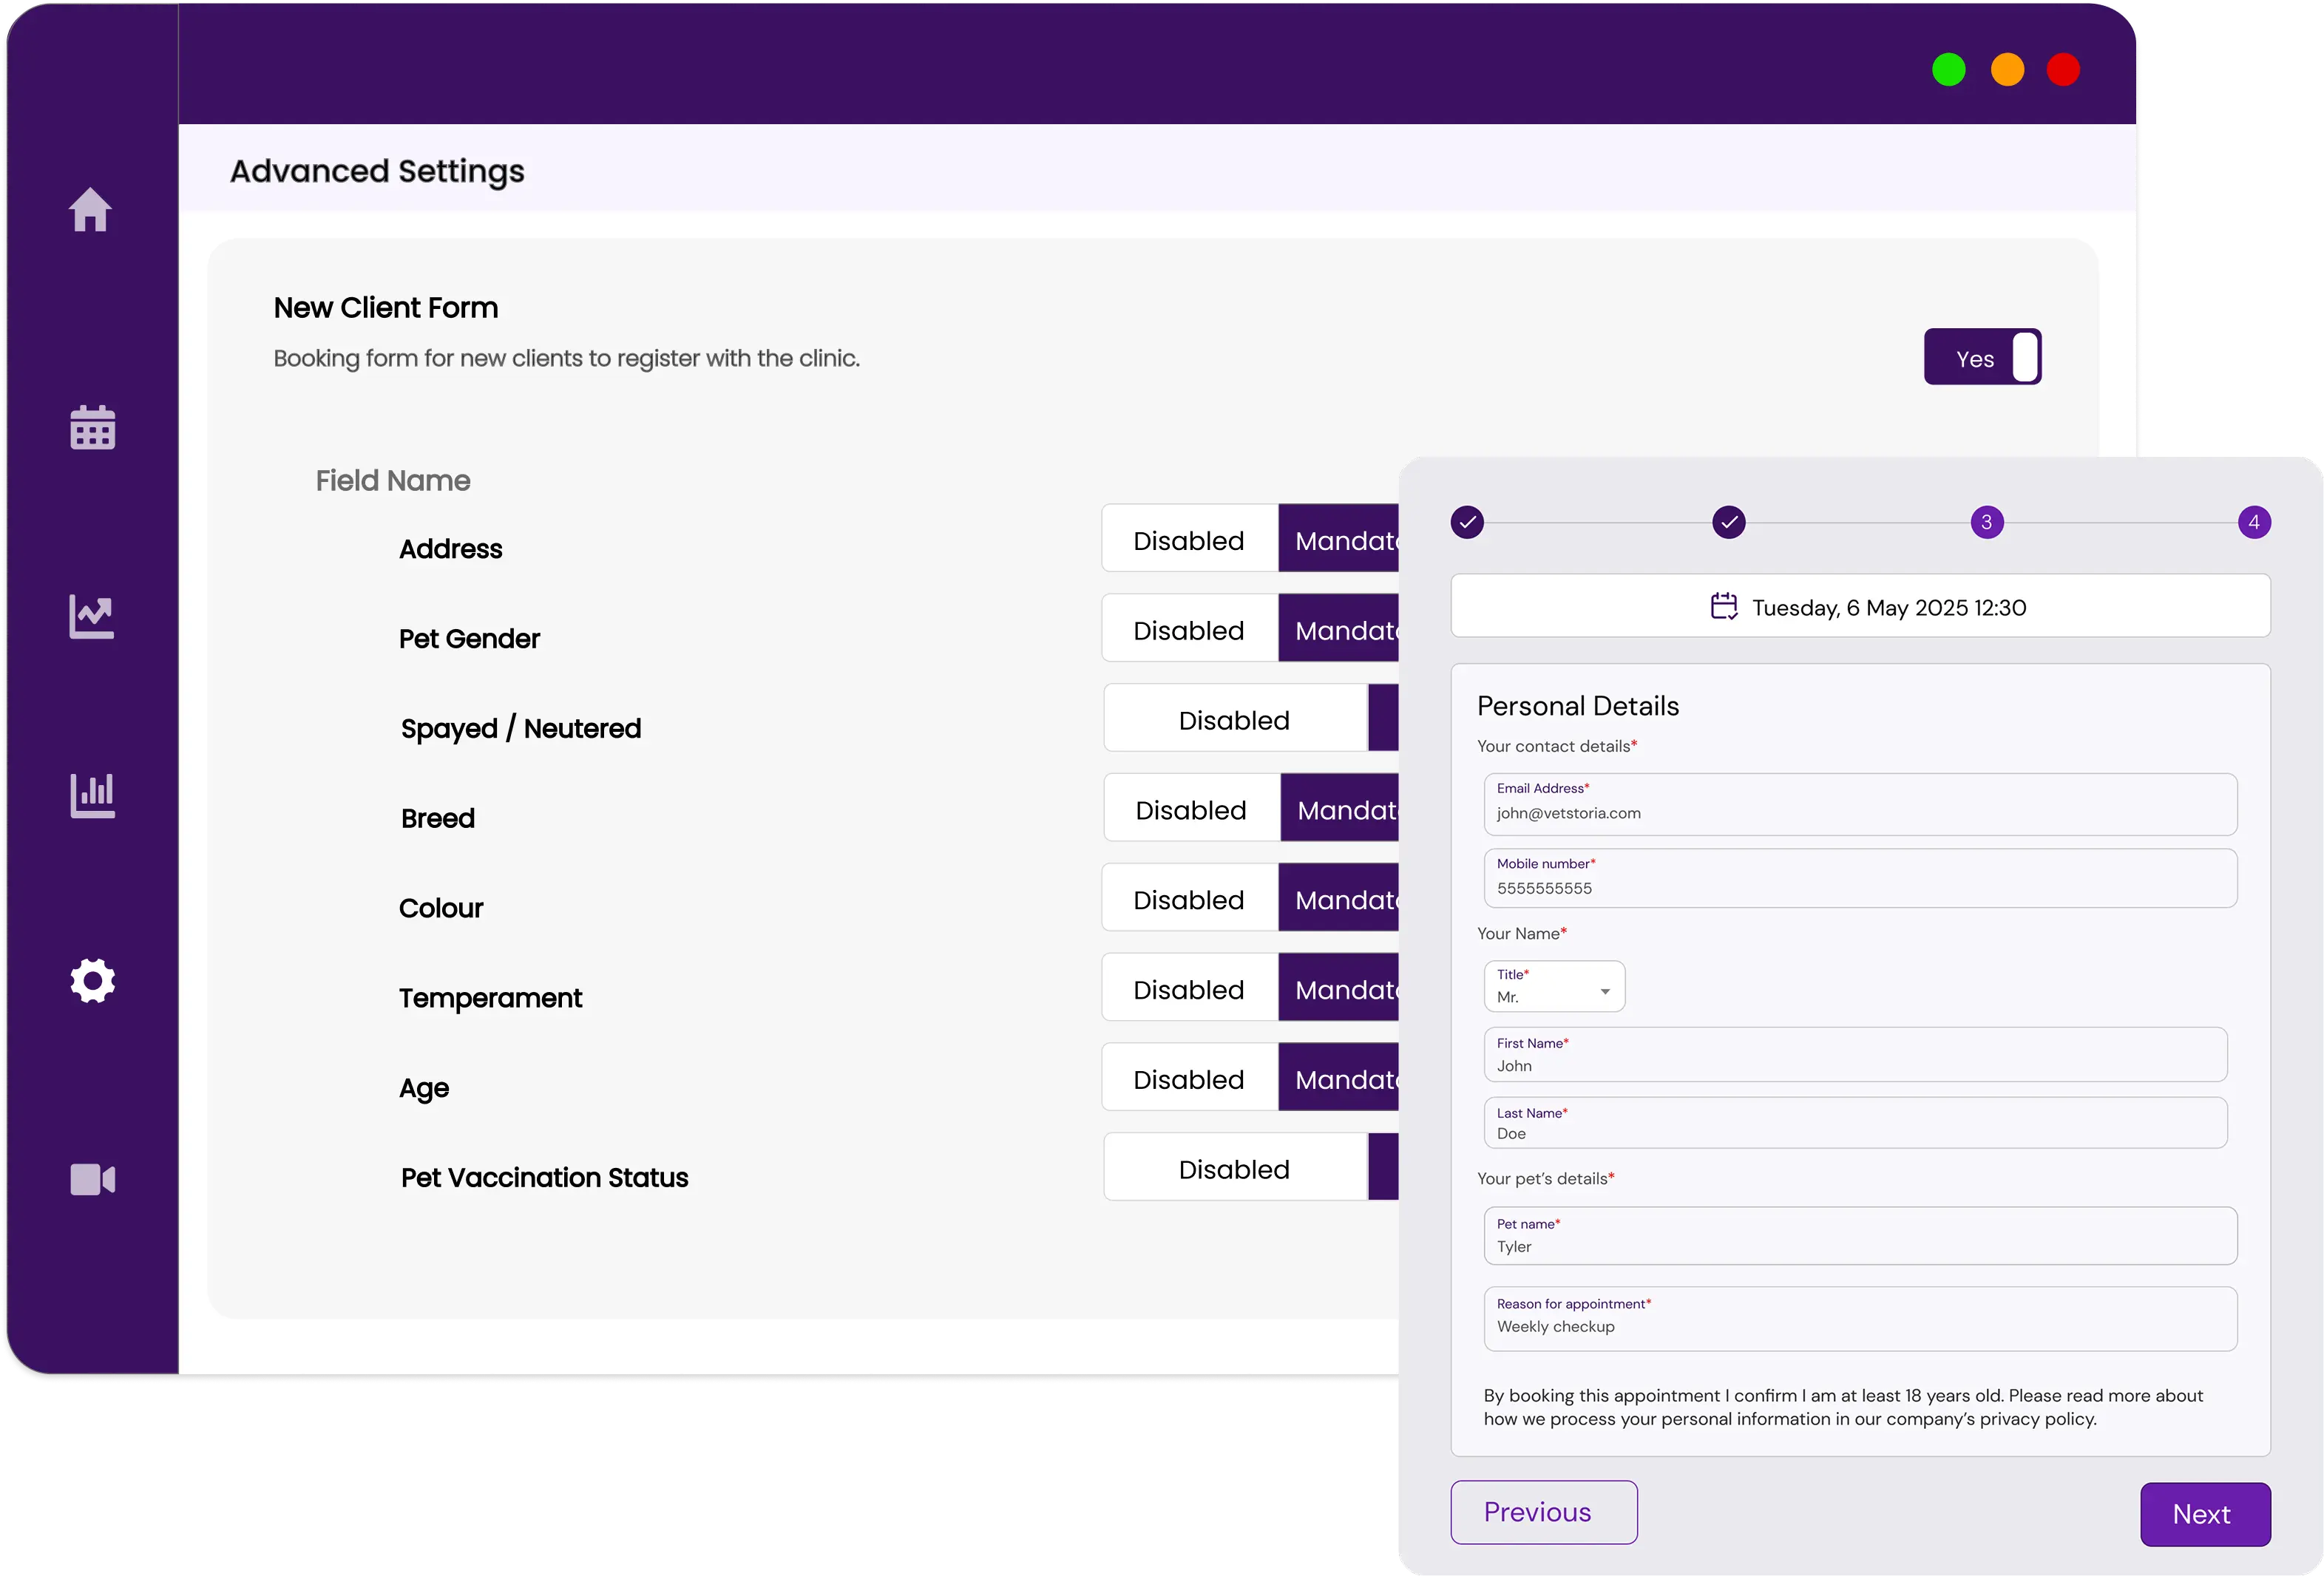Click the Reason for appointment field
2324x1576 pixels.
click(x=1860, y=1319)
